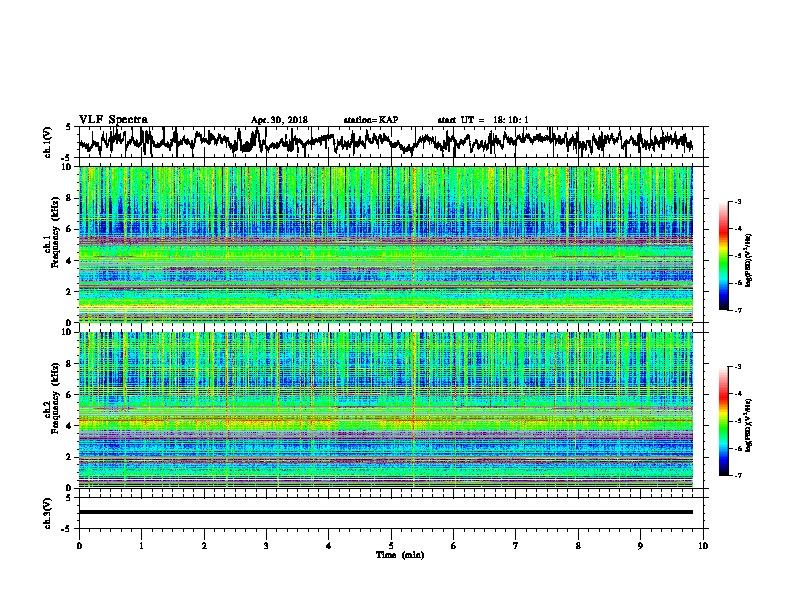The width and height of the screenshot is (792, 612).
Task: Pick the ch.1 spectrogram color bar
Action: click(x=723, y=256)
